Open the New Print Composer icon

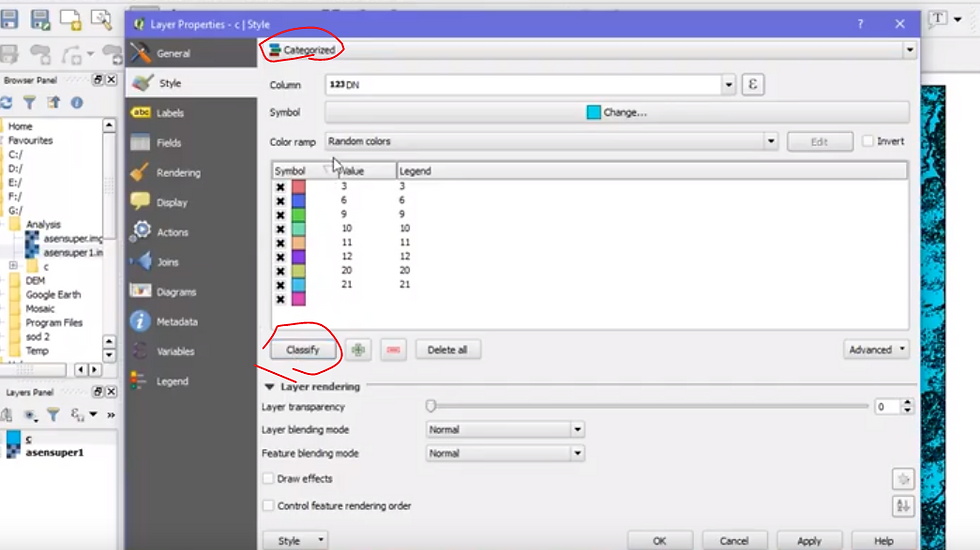click(x=71, y=19)
